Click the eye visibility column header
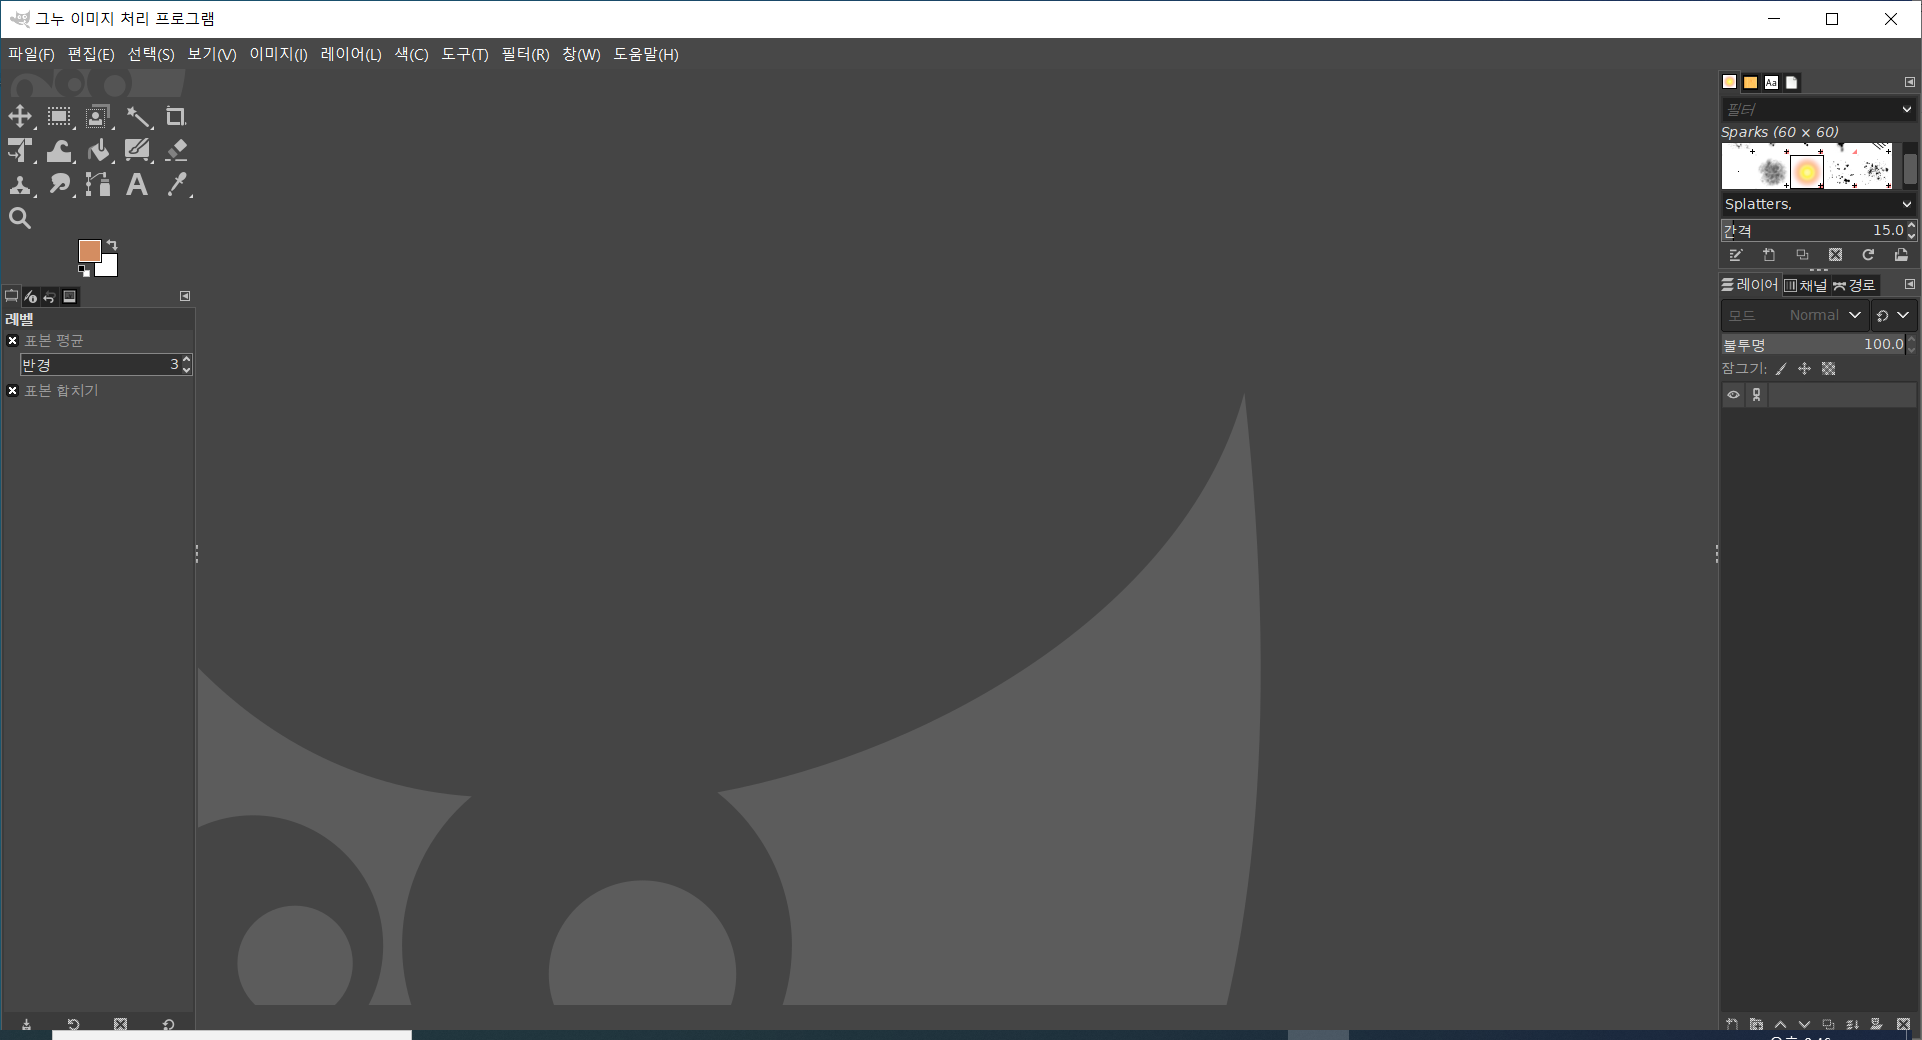1922x1040 pixels. point(1734,395)
